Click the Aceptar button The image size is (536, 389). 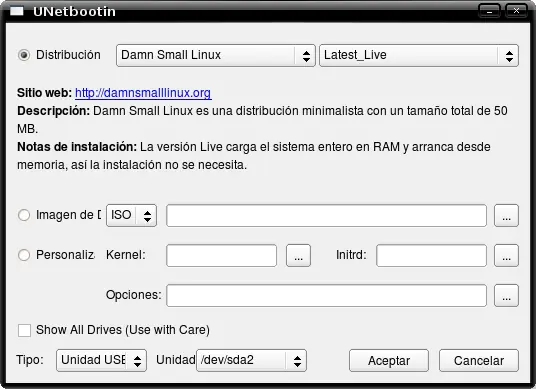[389, 360]
